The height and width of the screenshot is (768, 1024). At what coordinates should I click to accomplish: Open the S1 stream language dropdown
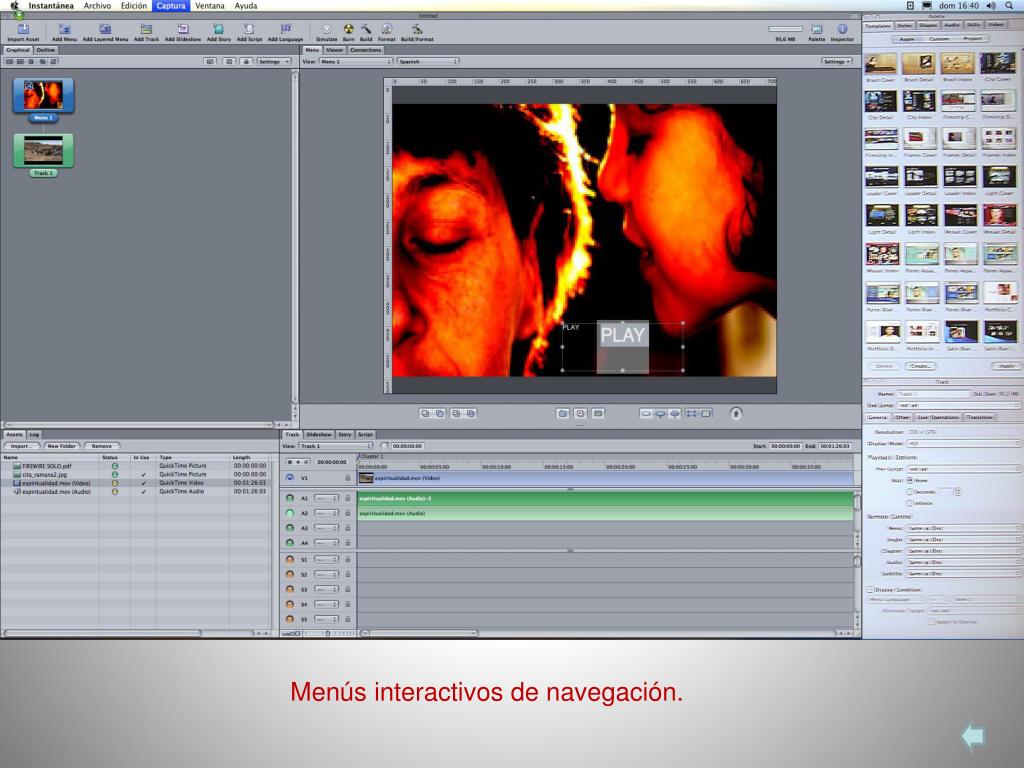click(x=326, y=560)
